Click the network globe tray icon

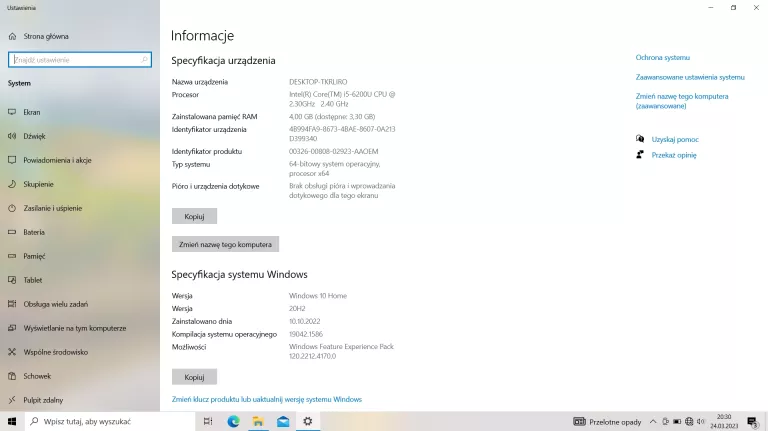pyautogui.click(x=689, y=421)
